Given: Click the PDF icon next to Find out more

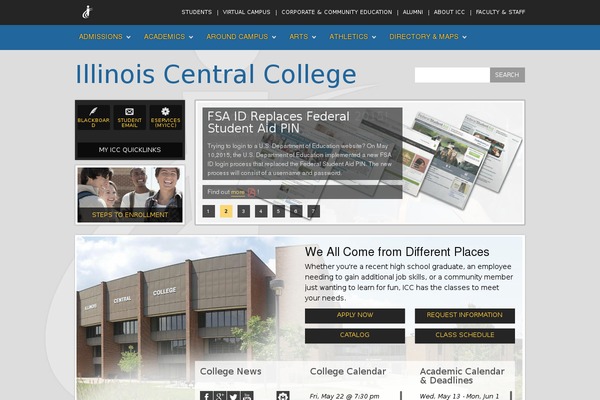Looking at the screenshot, I should 251,192.
